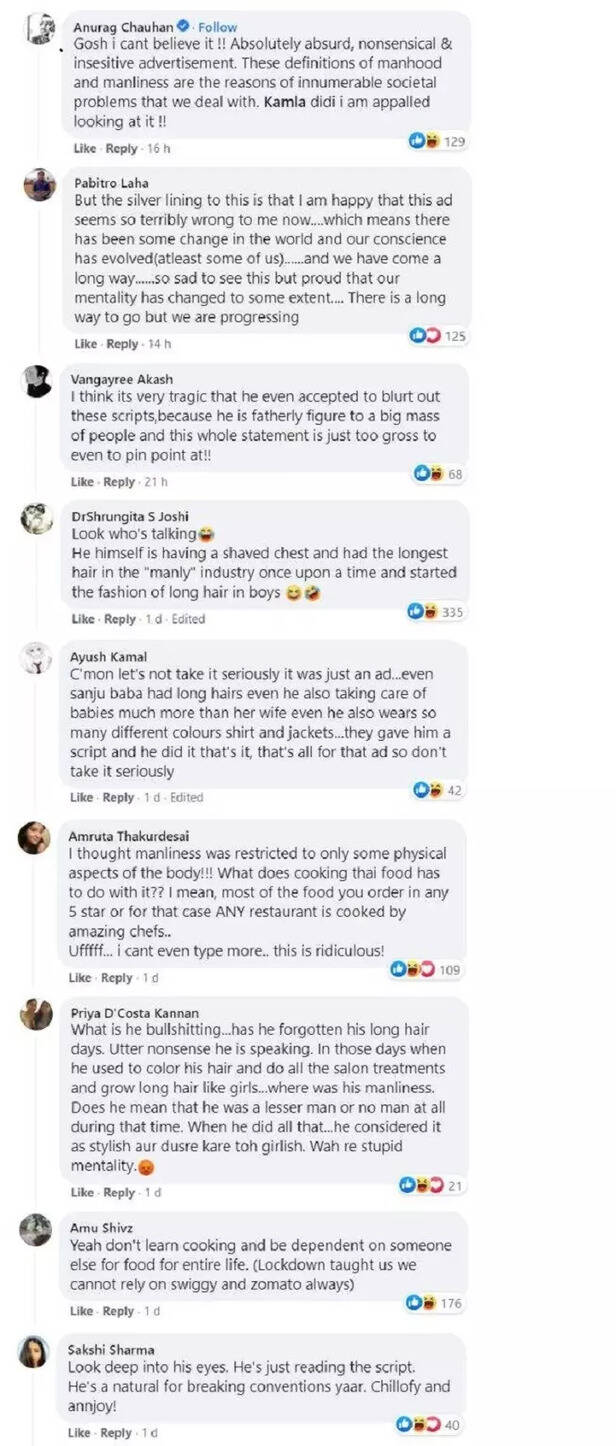Open reaction icons on Amu Shivz's comment
This screenshot has width=616, height=1446.
422,1303
